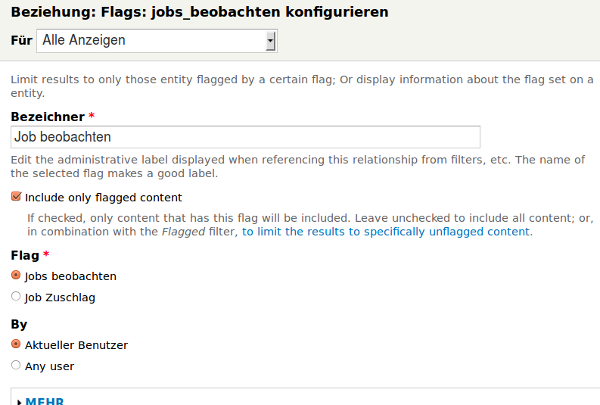Click into the Bezeichner text field

click(245, 136)
